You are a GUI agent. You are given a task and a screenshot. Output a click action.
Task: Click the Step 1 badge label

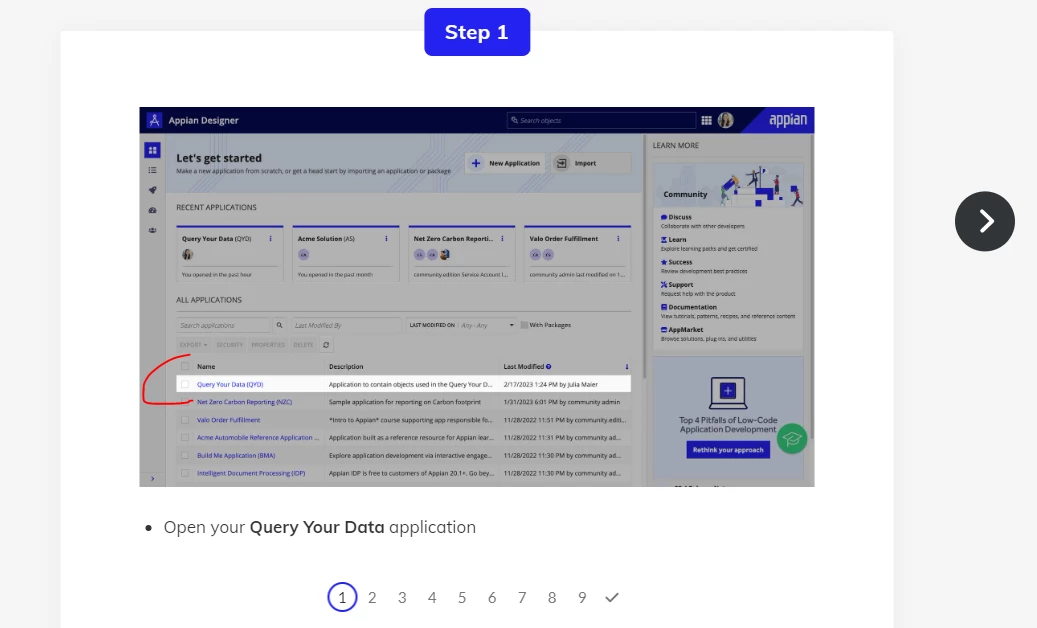[x=477, y=32]
